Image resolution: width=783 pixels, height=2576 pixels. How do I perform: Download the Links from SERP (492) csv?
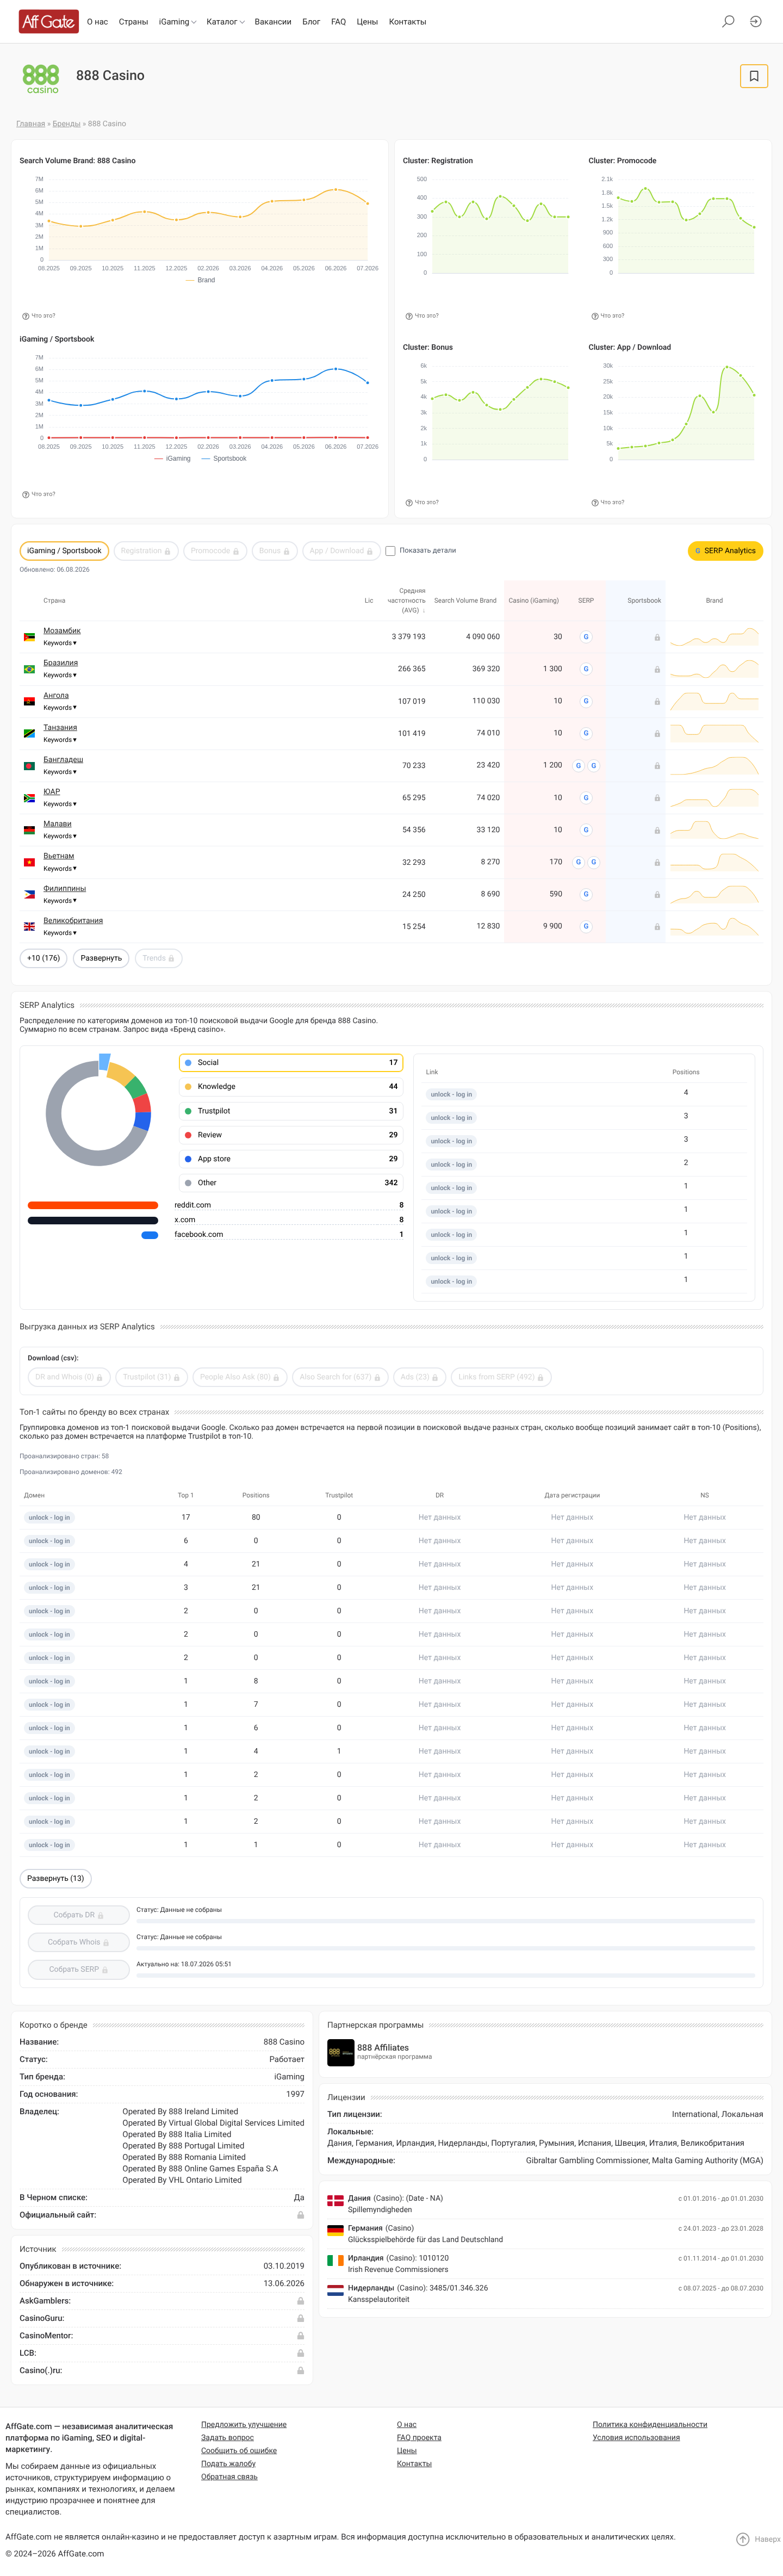point(501,1377)
